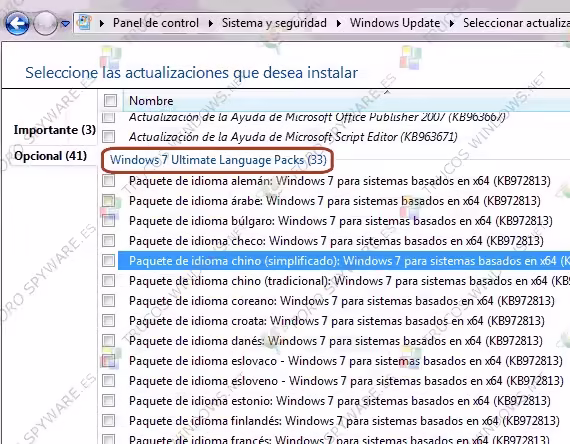Viewport: 570px width, 444px height.
Task: Open Sistema y seguridad breadcrumb
Action: pyautogui.click(x=274, y=23)
